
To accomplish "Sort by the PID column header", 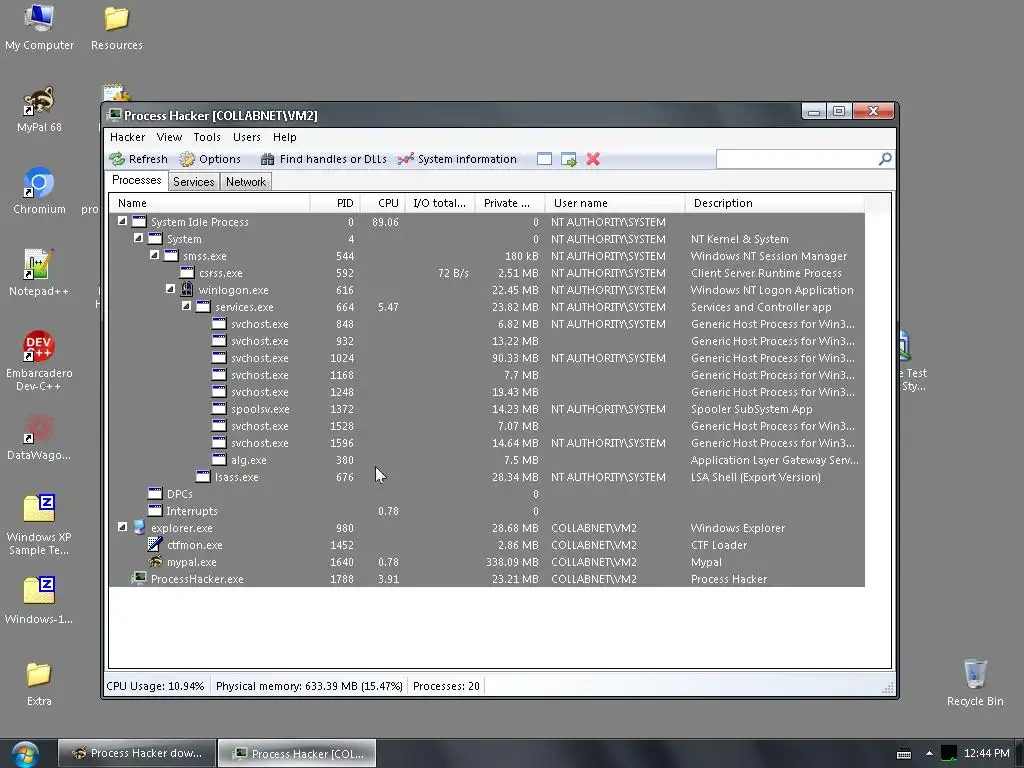I will click(335, 203).
